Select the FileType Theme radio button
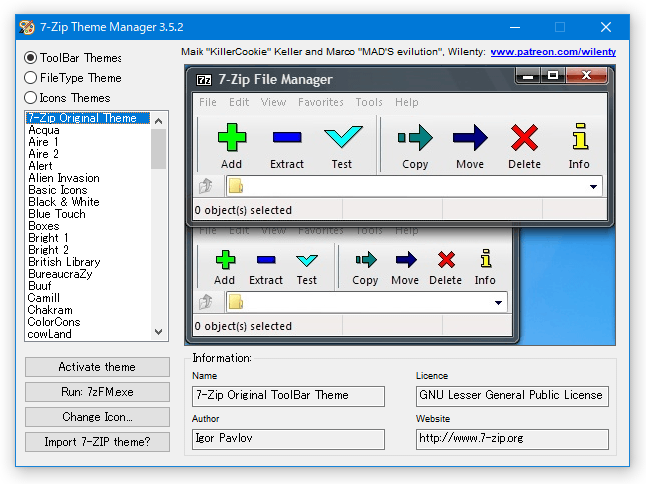This screenshot has height=484, width=646. point(30,77)
